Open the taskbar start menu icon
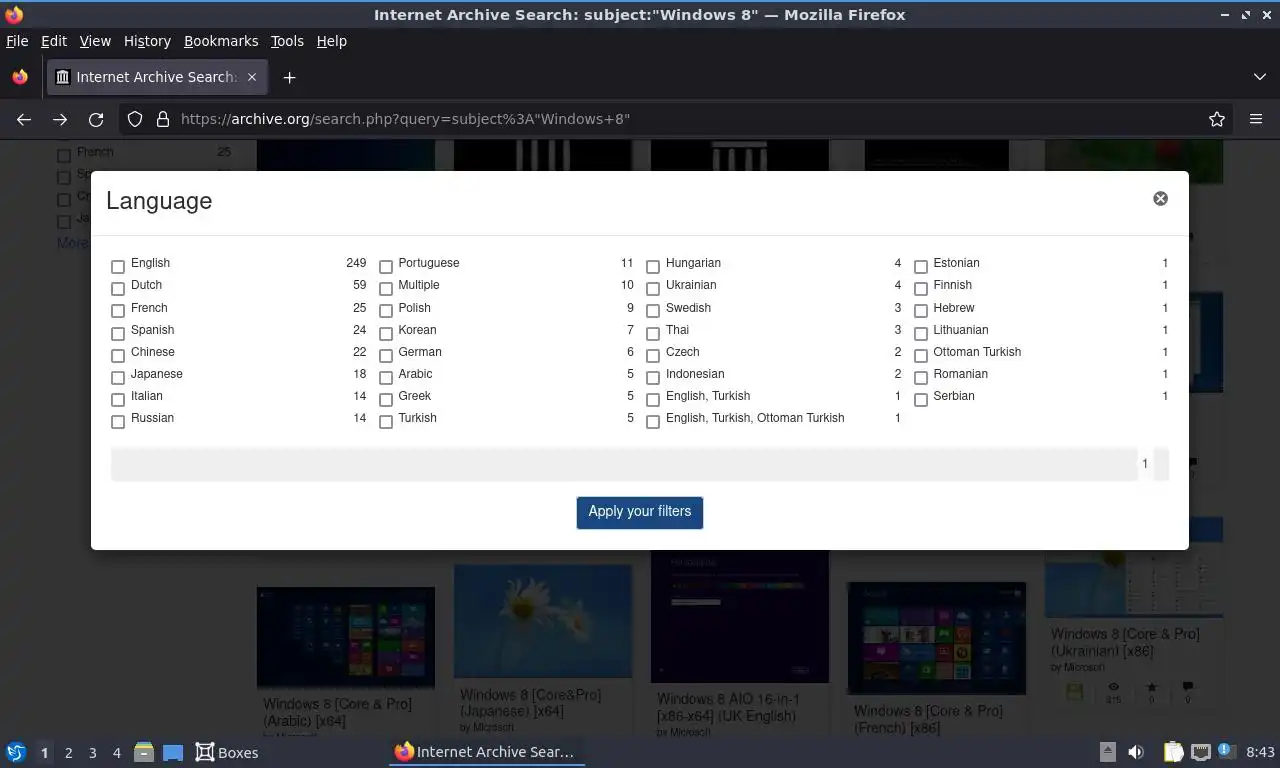This screenshot has width=1280, height=768. tap(16, 752)
